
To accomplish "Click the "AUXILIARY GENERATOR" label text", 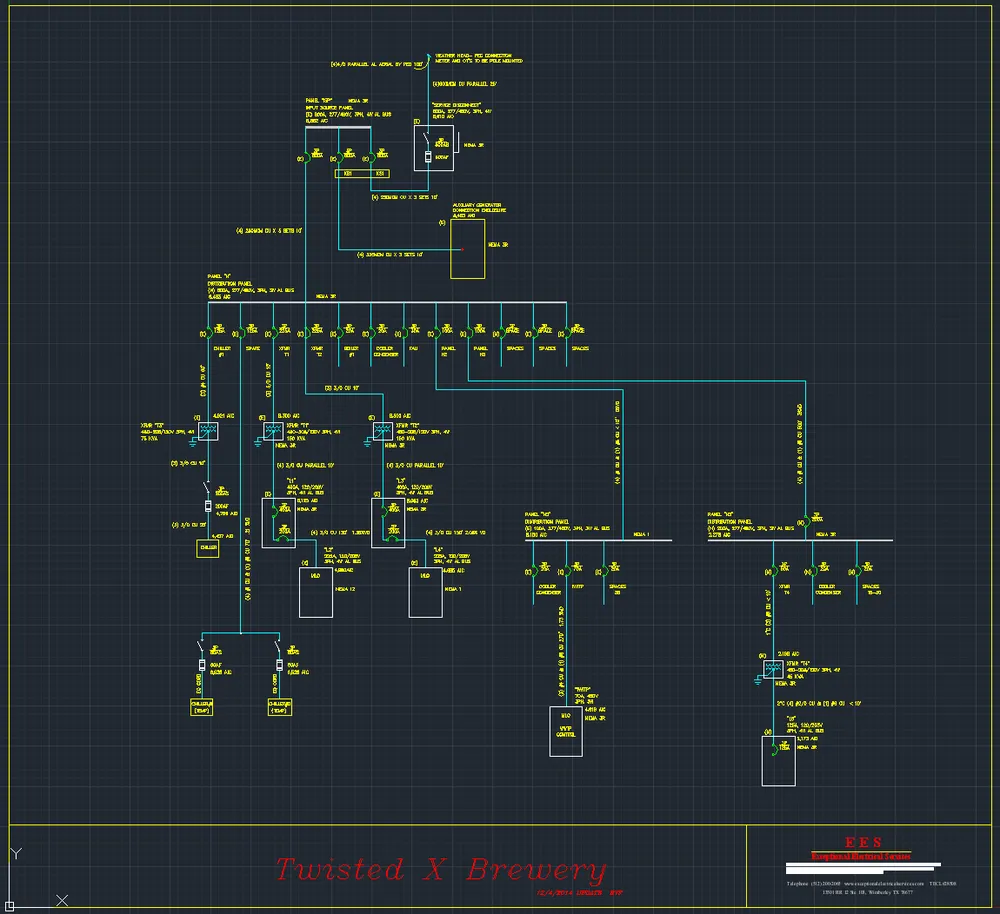I will pos(477,205).
